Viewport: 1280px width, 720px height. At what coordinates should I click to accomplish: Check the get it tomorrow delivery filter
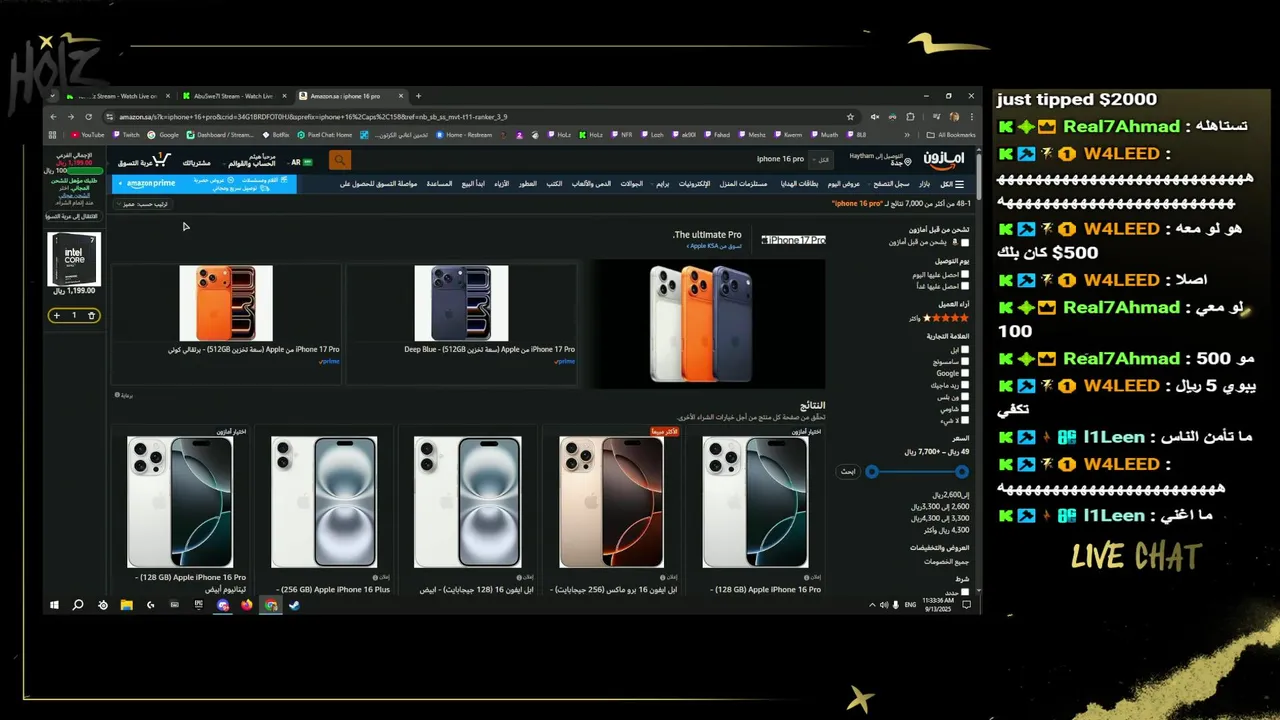[x=965, y=286]
